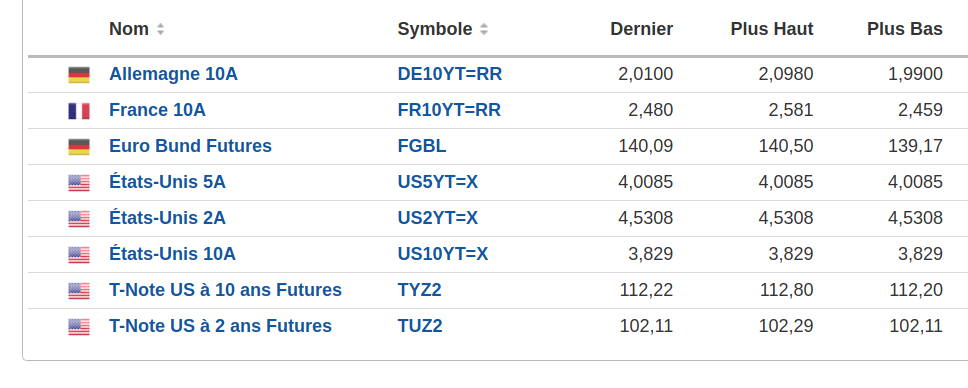Click the German flag beside Euro Bund Futures
The width and height of the screenshot is (968, 388).
tap(79, 146)
